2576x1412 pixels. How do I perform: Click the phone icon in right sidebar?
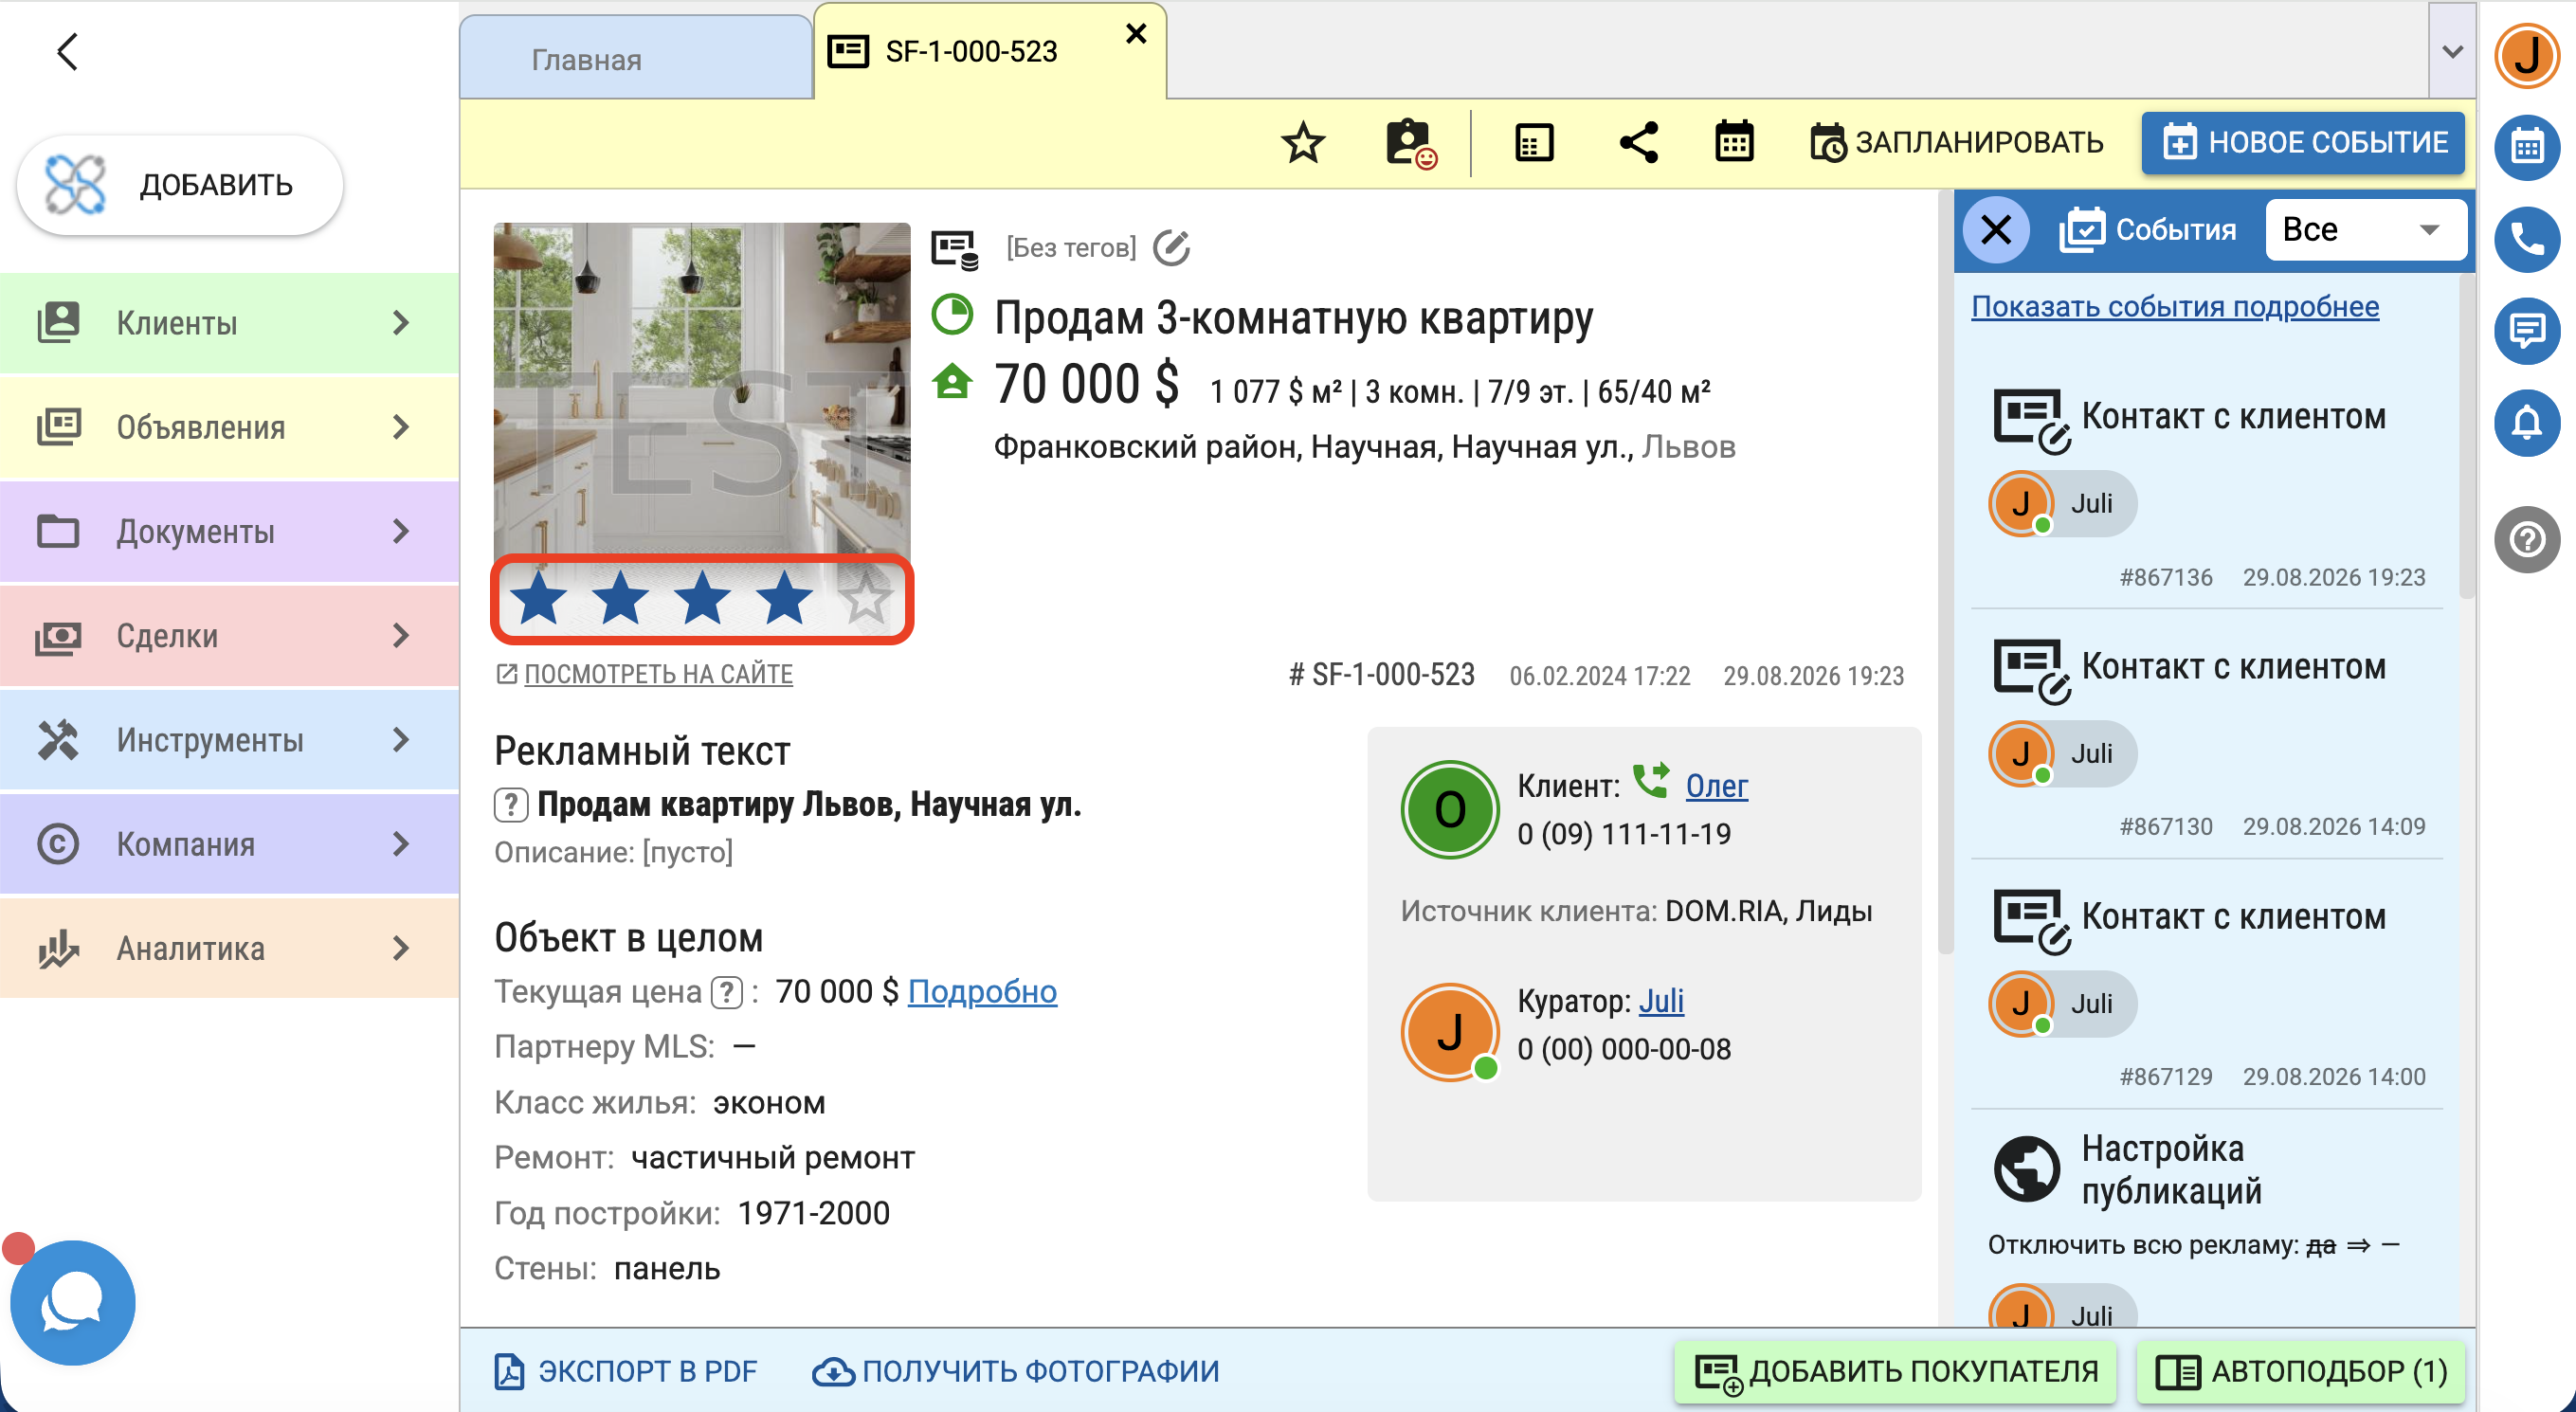[2527, 238]
